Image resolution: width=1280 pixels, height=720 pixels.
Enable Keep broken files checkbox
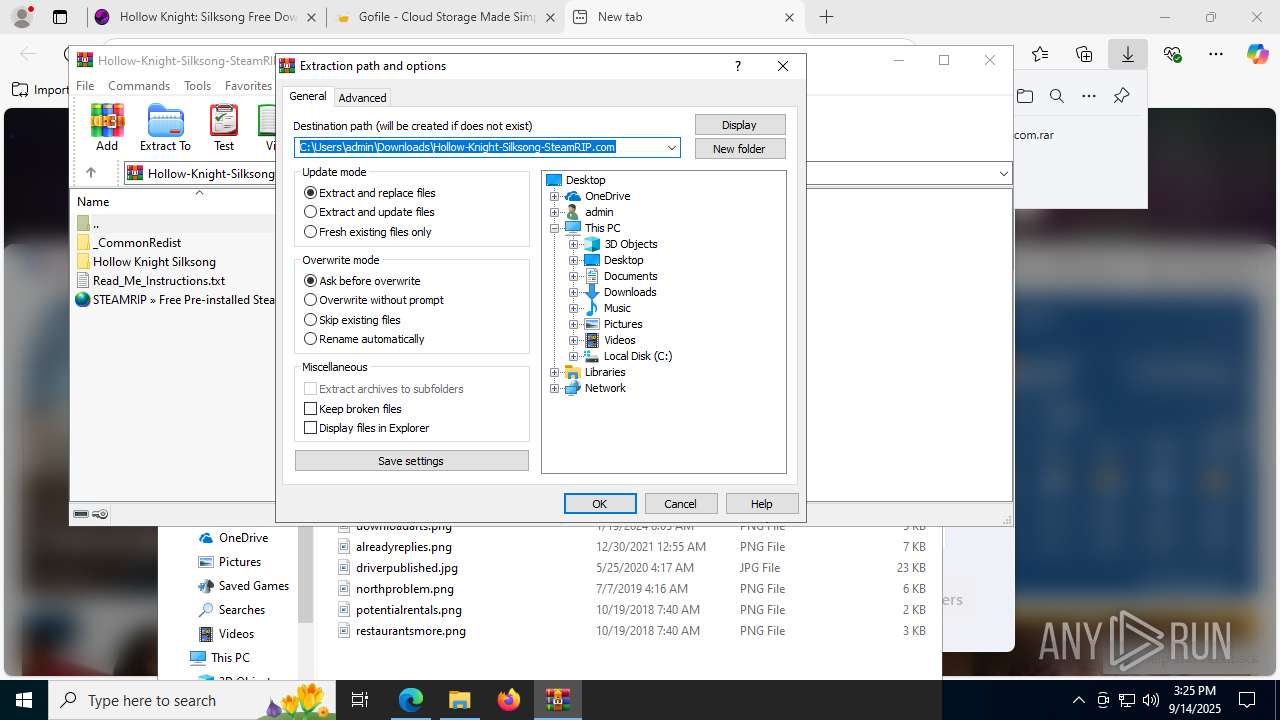click(x=310, y=409)
